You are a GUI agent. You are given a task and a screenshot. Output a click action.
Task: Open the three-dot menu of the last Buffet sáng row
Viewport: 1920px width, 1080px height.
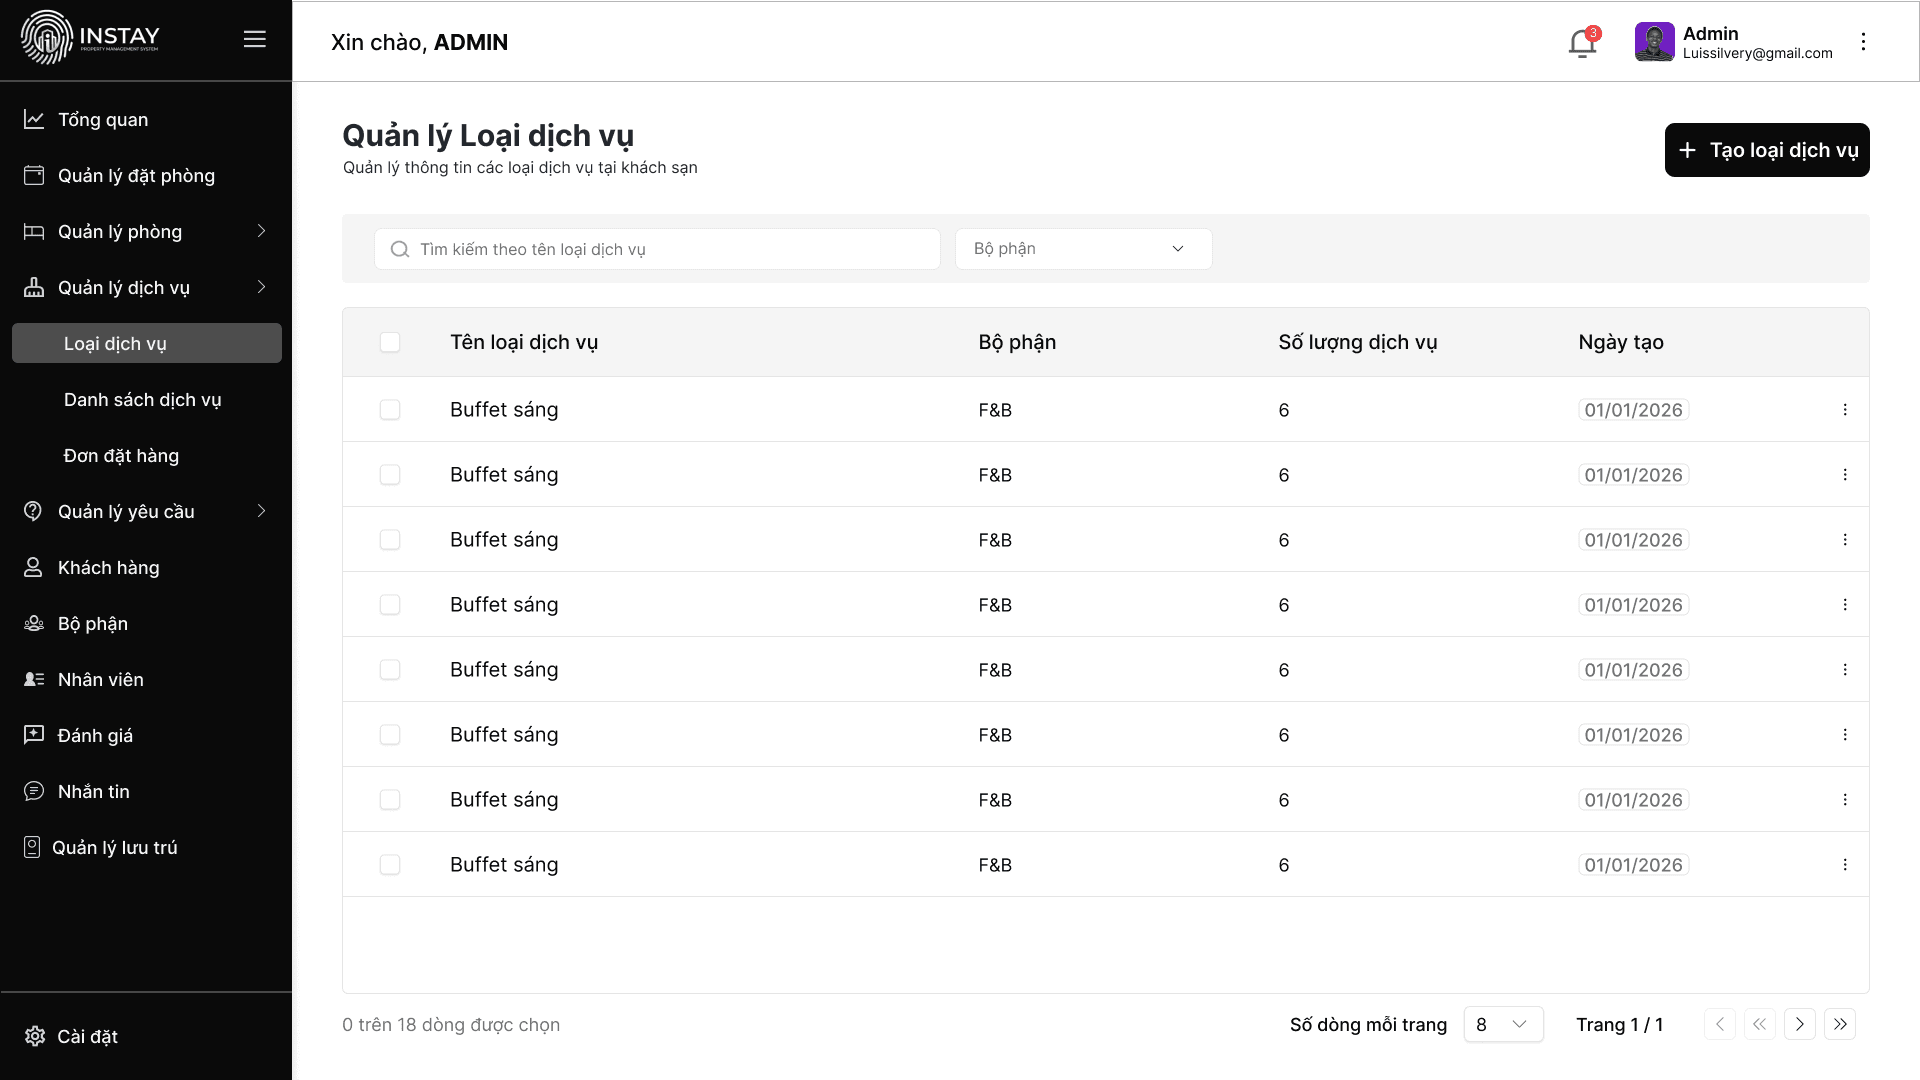pos(1845,864)
